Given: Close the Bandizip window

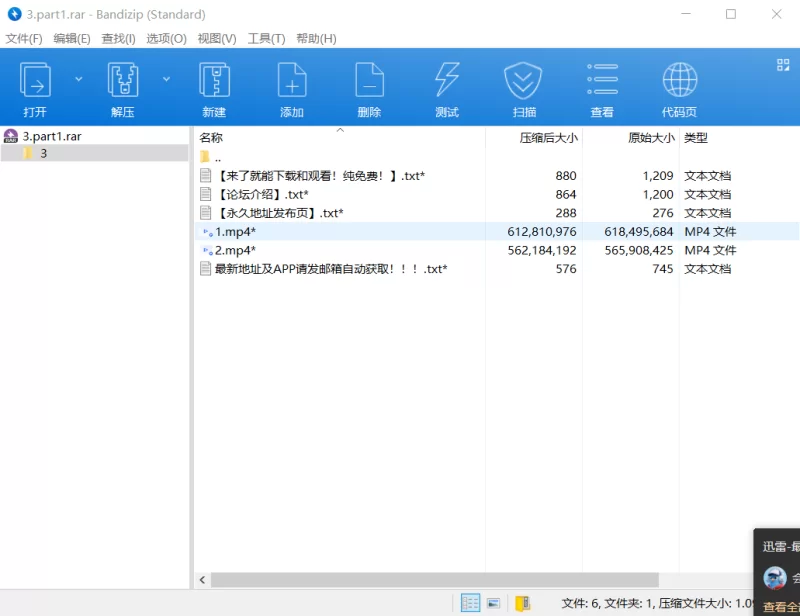Looking at the screenshot, I should pyautogui.click(x=777, y=14).
